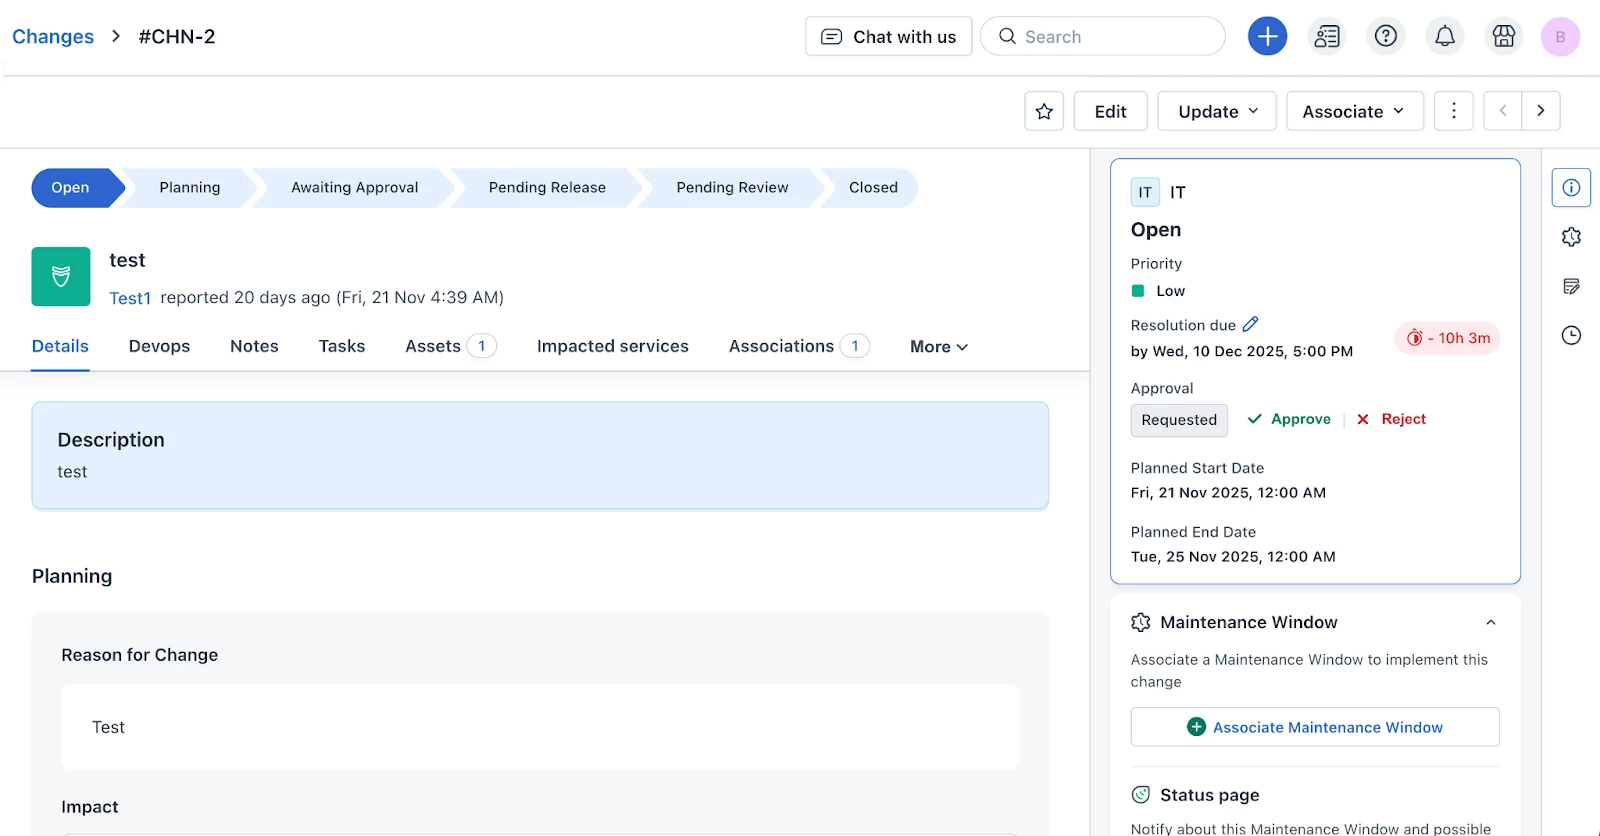Open the three-dot more actions menu
Viewport: 1600px width, 836px height.
(x=1454, y=111)
